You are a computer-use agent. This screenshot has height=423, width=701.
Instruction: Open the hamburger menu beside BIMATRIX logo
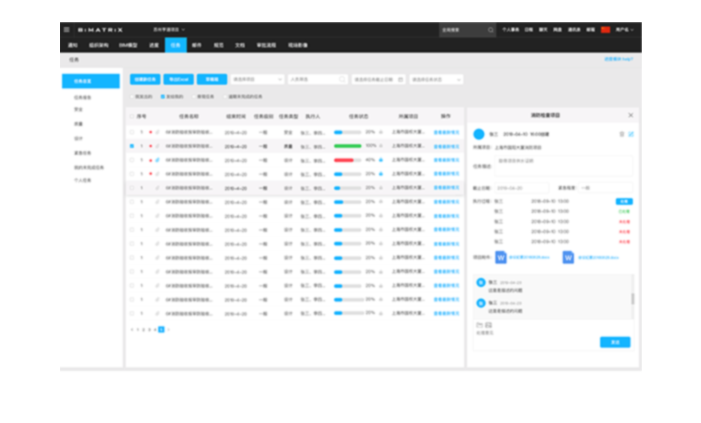[67, 30]
